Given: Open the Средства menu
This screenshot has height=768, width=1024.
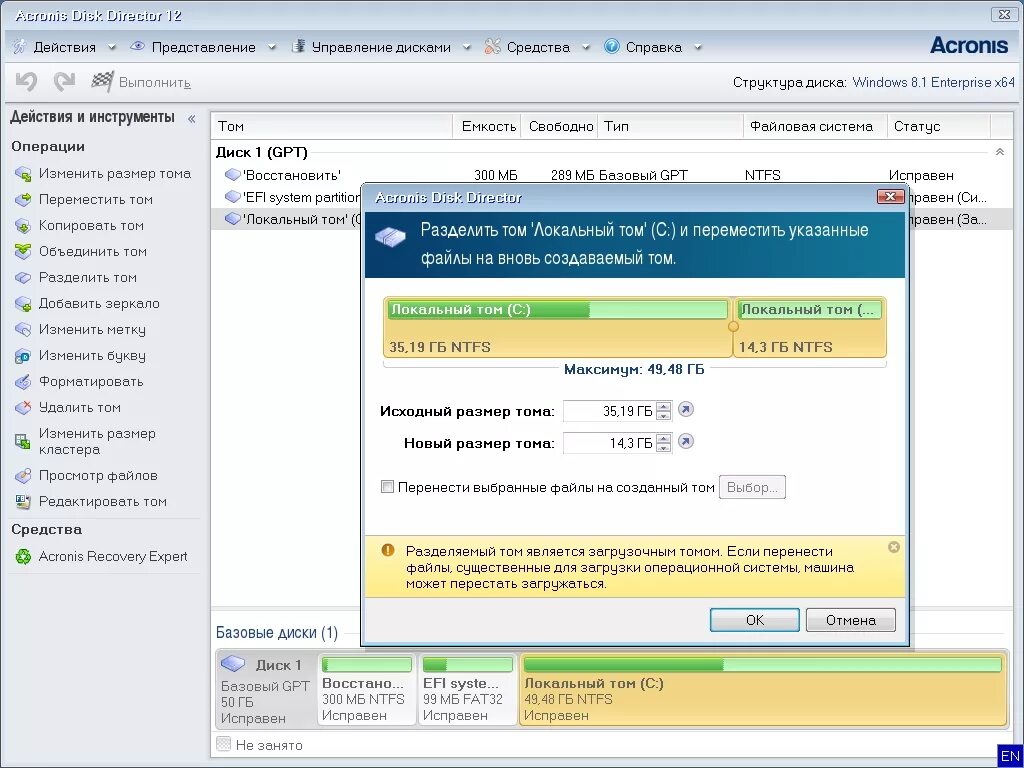Looking at the screenshot, I should [537, 47].
